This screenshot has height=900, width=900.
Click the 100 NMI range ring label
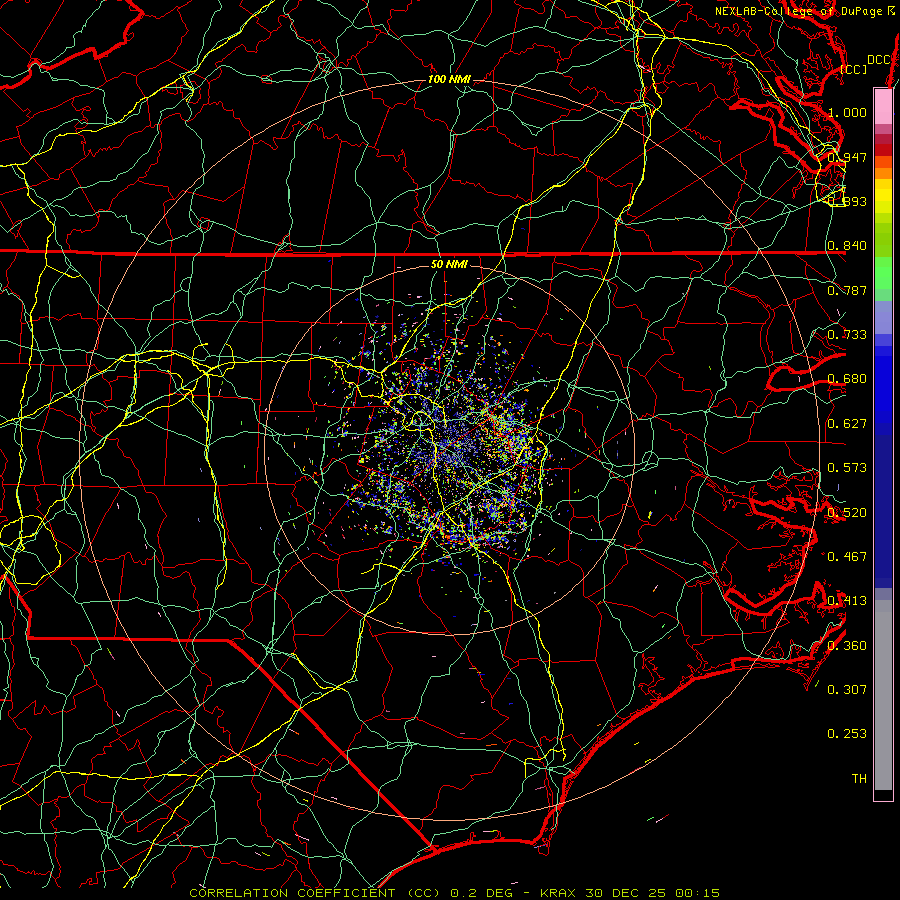point(449,79)
